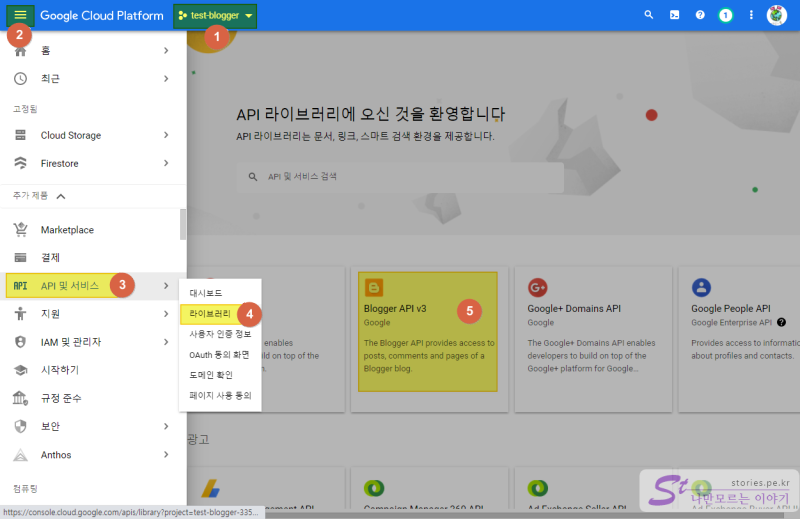Viewport: 800px width, 519px height.
Task: Open the Google People API card
Action: point(739,339)
